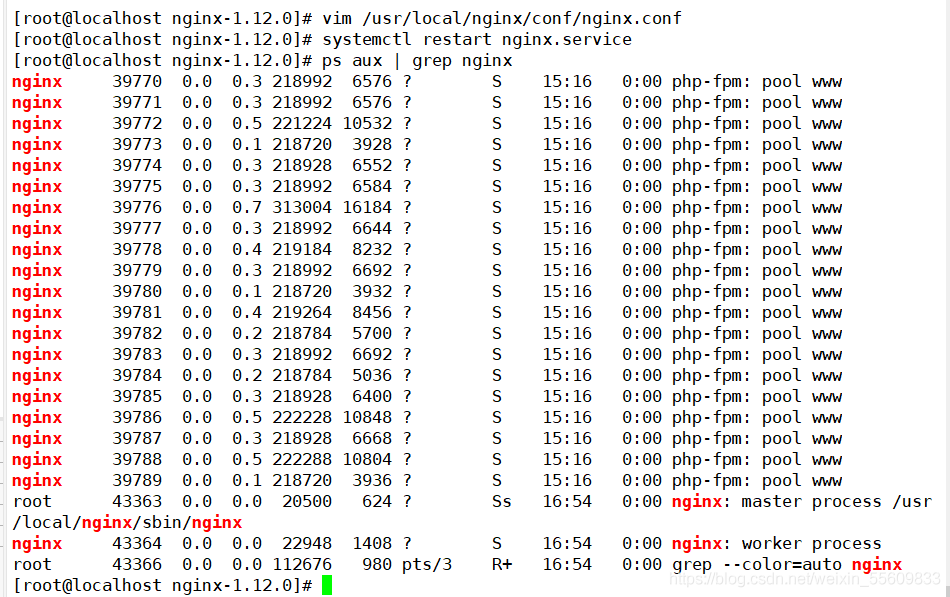Viewport: 950px width, 597px height.
Task: Click the /local/nginx/sbin/nginx path line
Action: coord(127,523)
